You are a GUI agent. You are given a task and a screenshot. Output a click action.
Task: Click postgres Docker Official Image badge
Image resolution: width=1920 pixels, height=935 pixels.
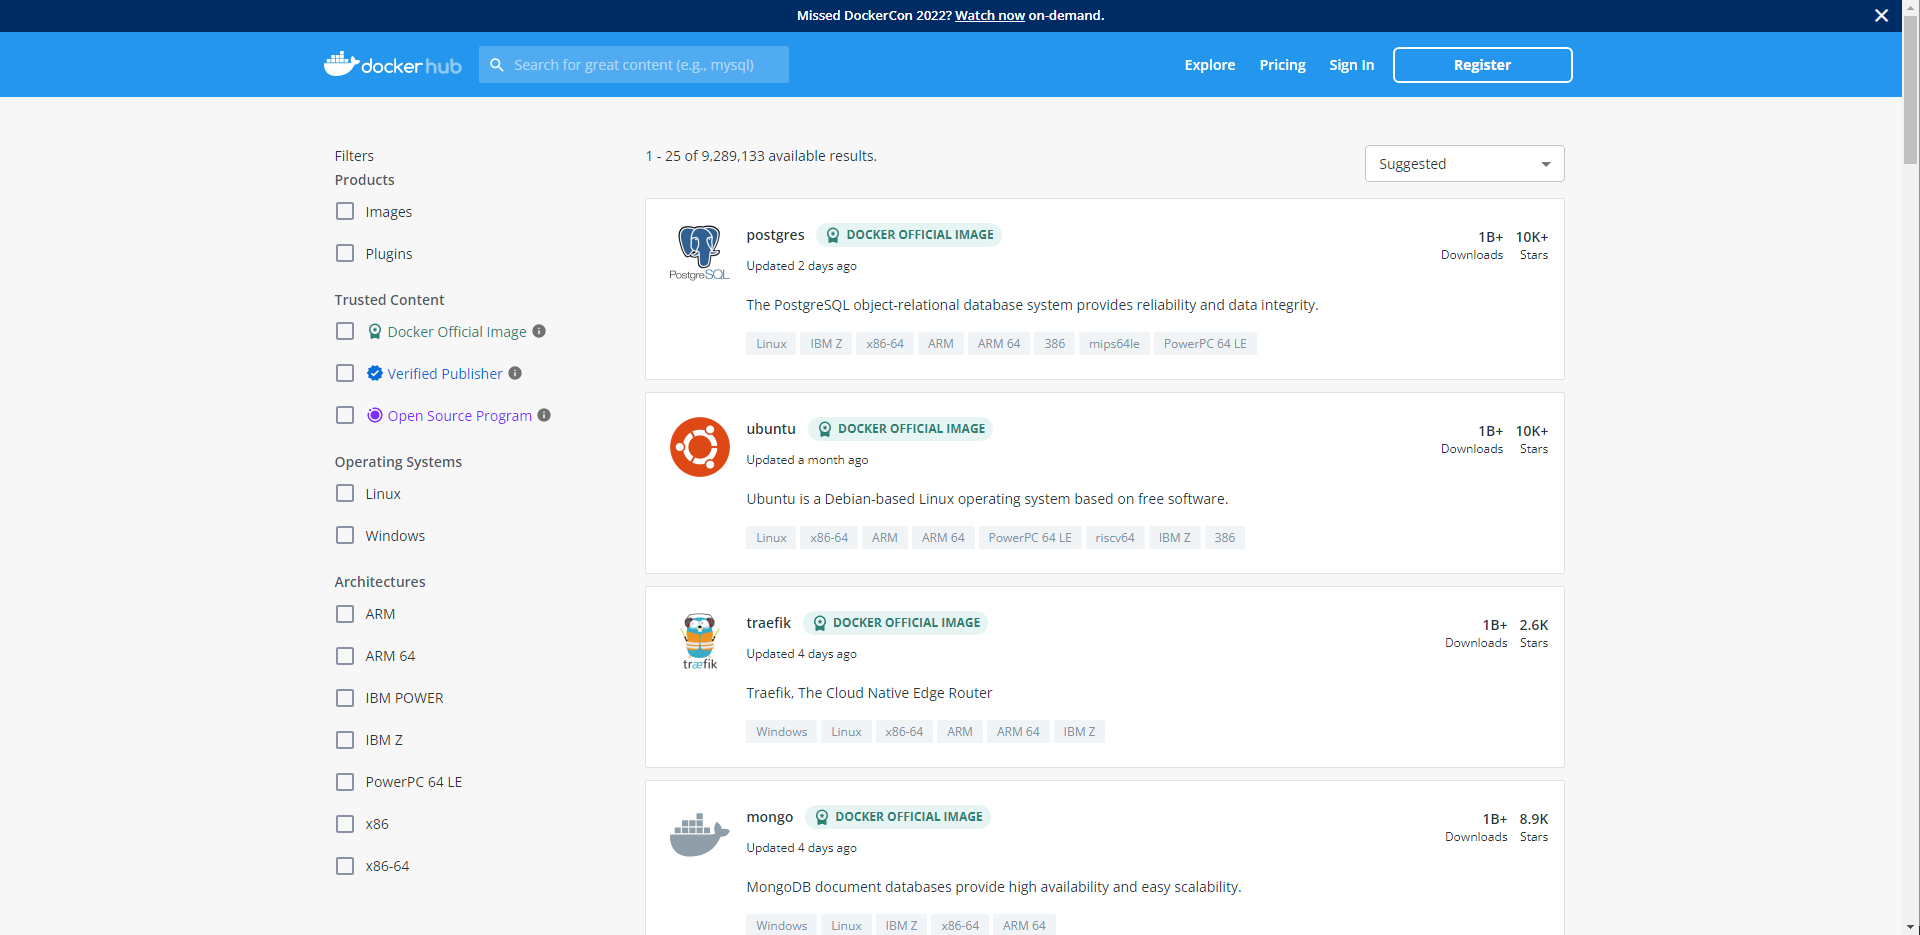(909, 235)
